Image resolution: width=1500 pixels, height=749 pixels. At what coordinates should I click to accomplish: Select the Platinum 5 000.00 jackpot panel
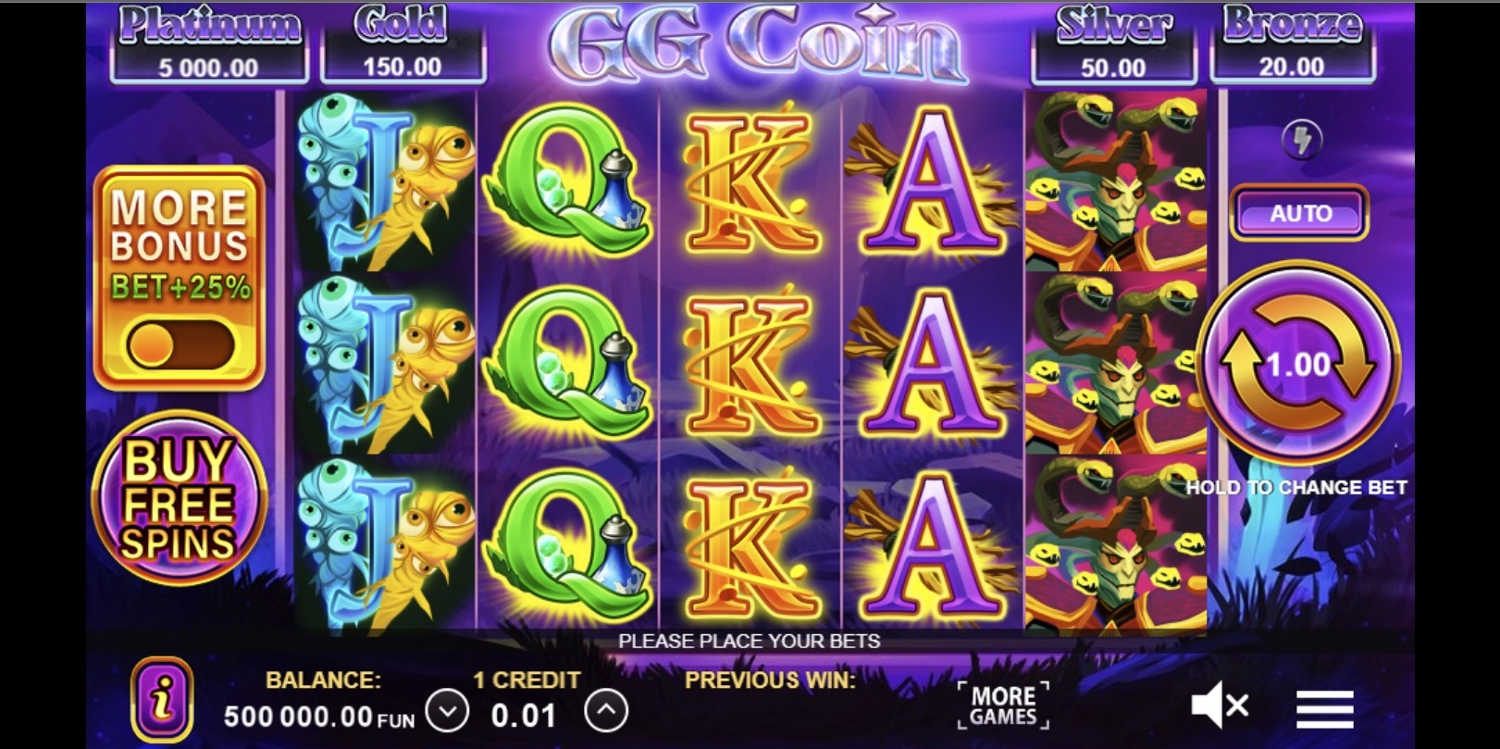[209, 44]
